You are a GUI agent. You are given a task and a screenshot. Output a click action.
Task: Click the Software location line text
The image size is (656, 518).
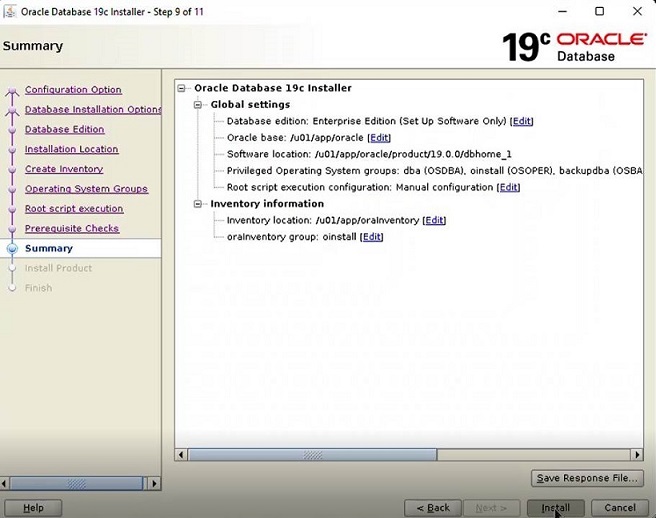click(369, 154)
